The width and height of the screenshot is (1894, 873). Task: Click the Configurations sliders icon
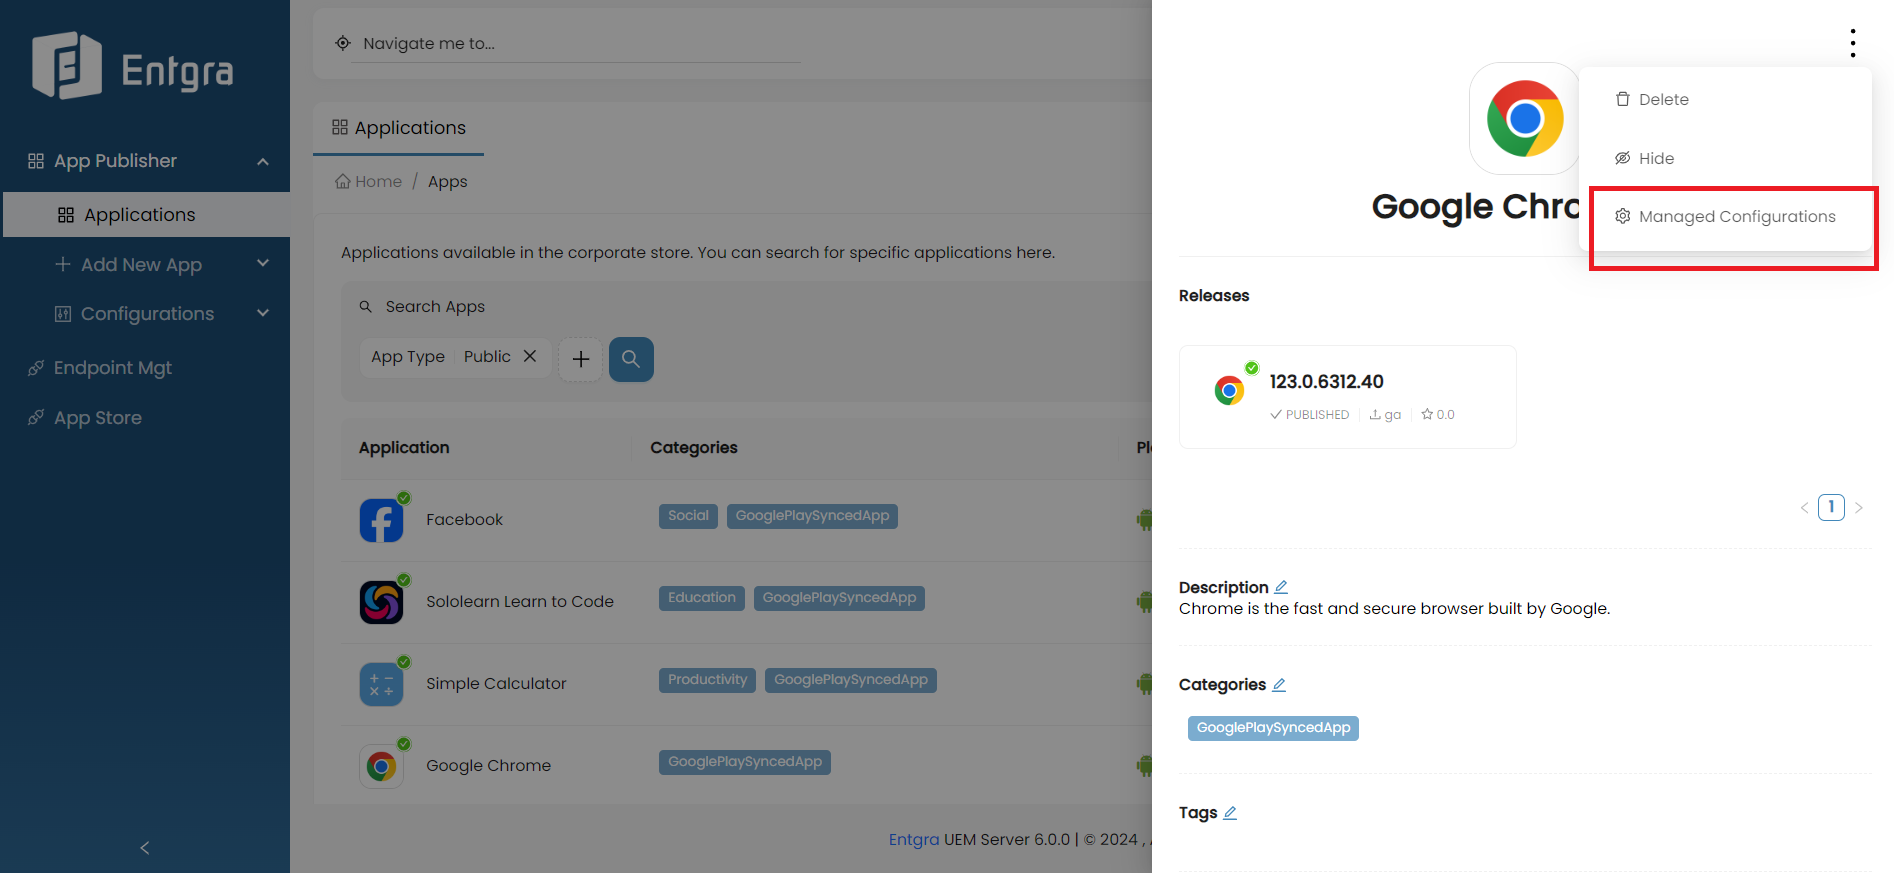(63, 314)
